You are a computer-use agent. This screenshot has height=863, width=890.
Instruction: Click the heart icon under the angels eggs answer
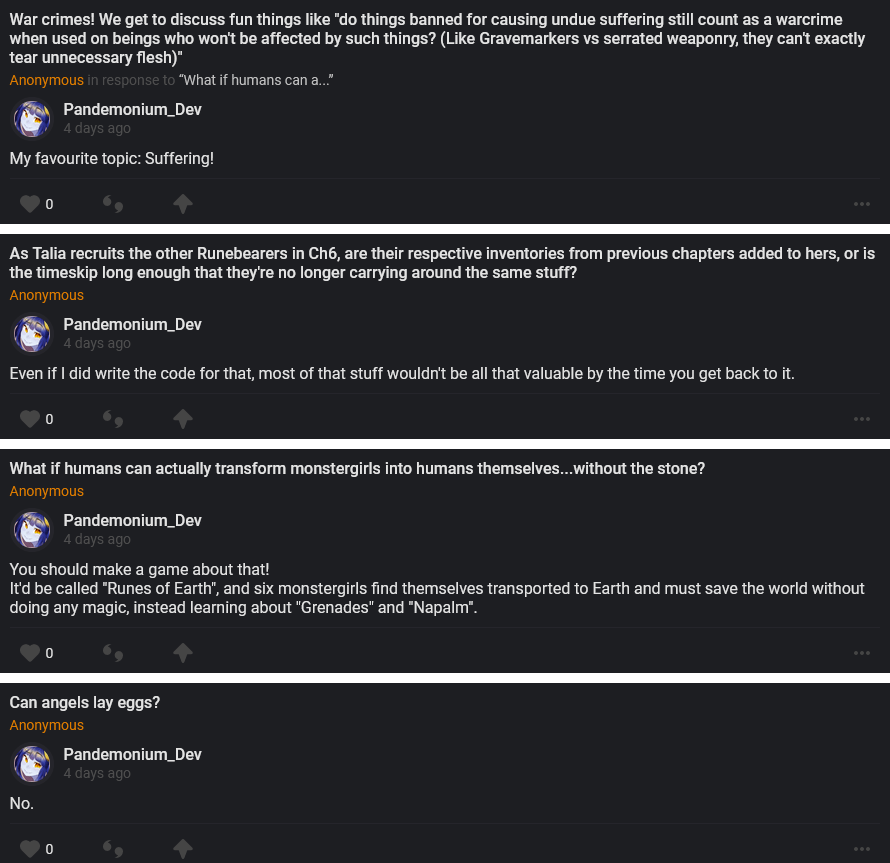coord(30,849)
